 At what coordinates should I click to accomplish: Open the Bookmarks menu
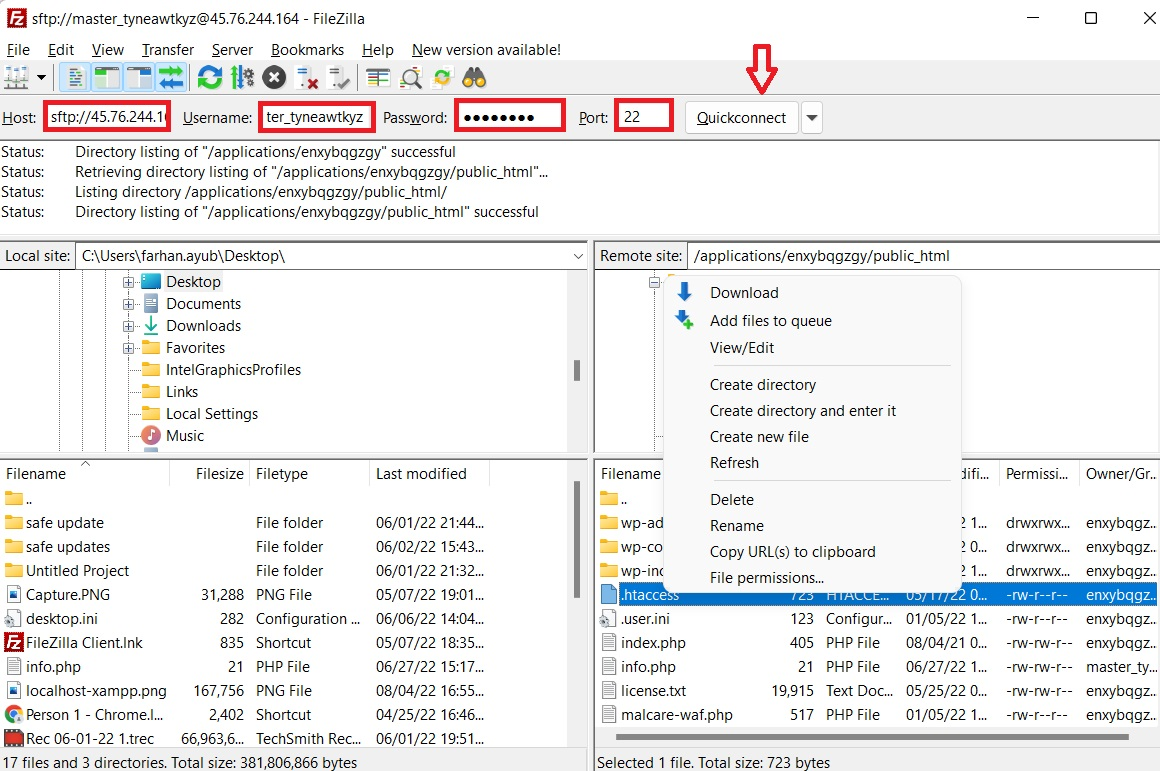pos(307,49)
